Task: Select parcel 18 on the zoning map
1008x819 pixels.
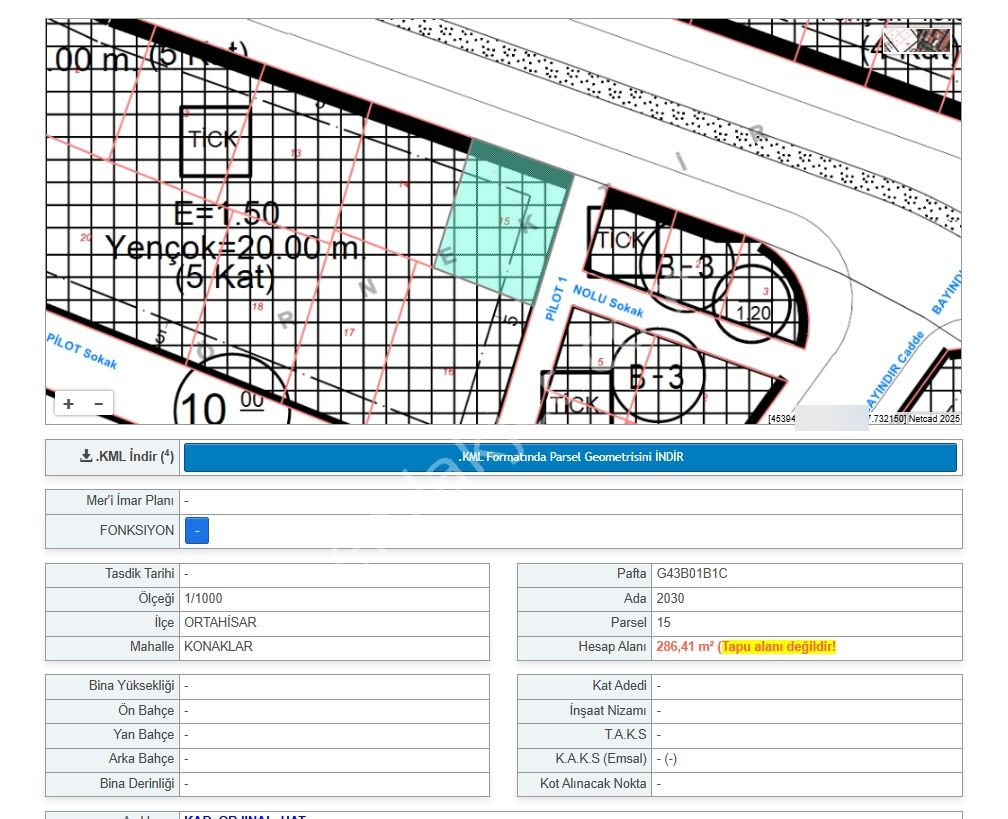Action: click(x=258, y=307)
